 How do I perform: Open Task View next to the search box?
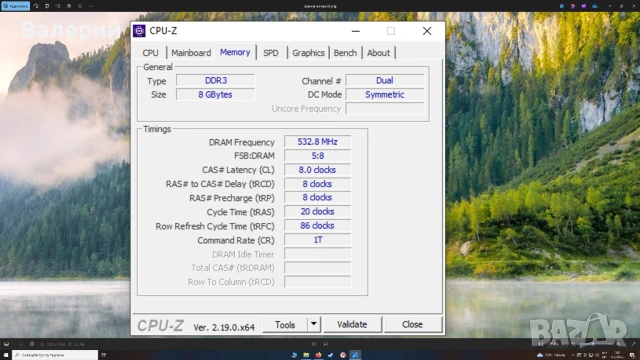click(x=104, y=355)
